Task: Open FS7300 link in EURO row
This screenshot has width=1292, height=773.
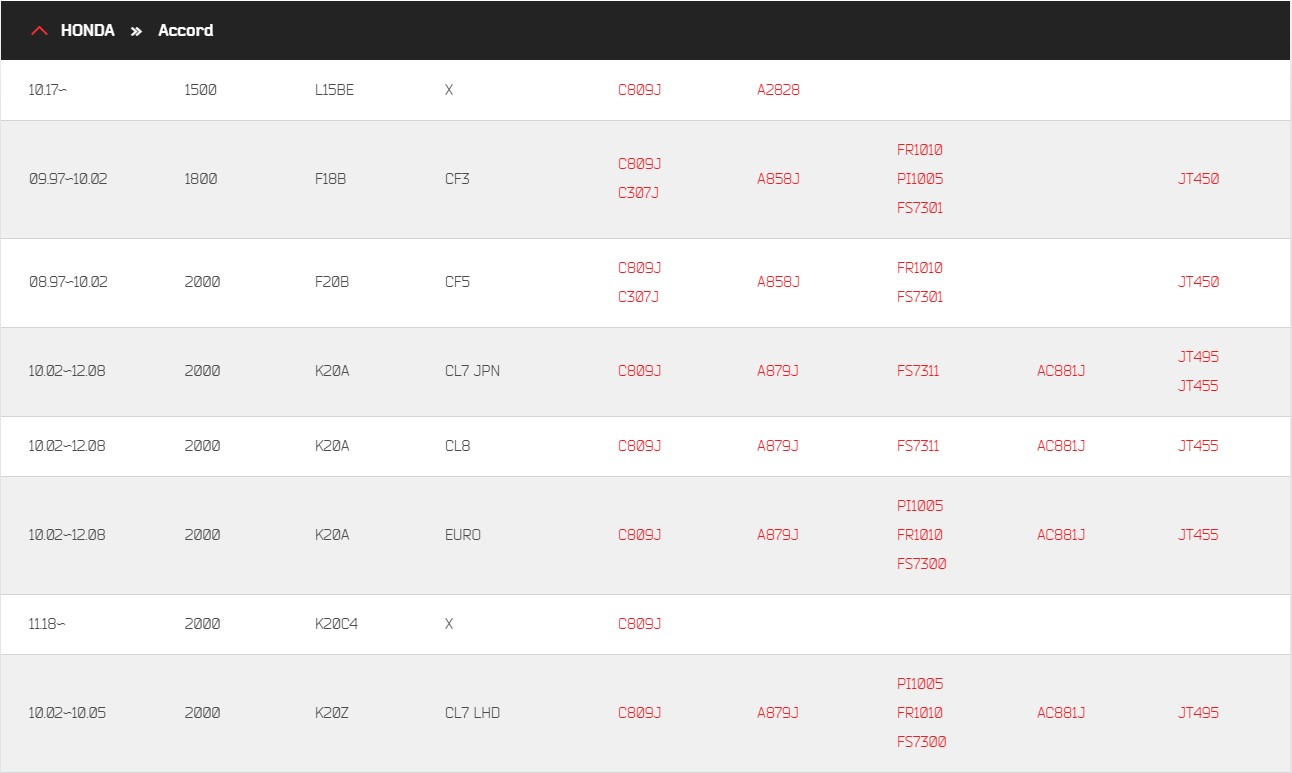Action: tap(921, 564)
